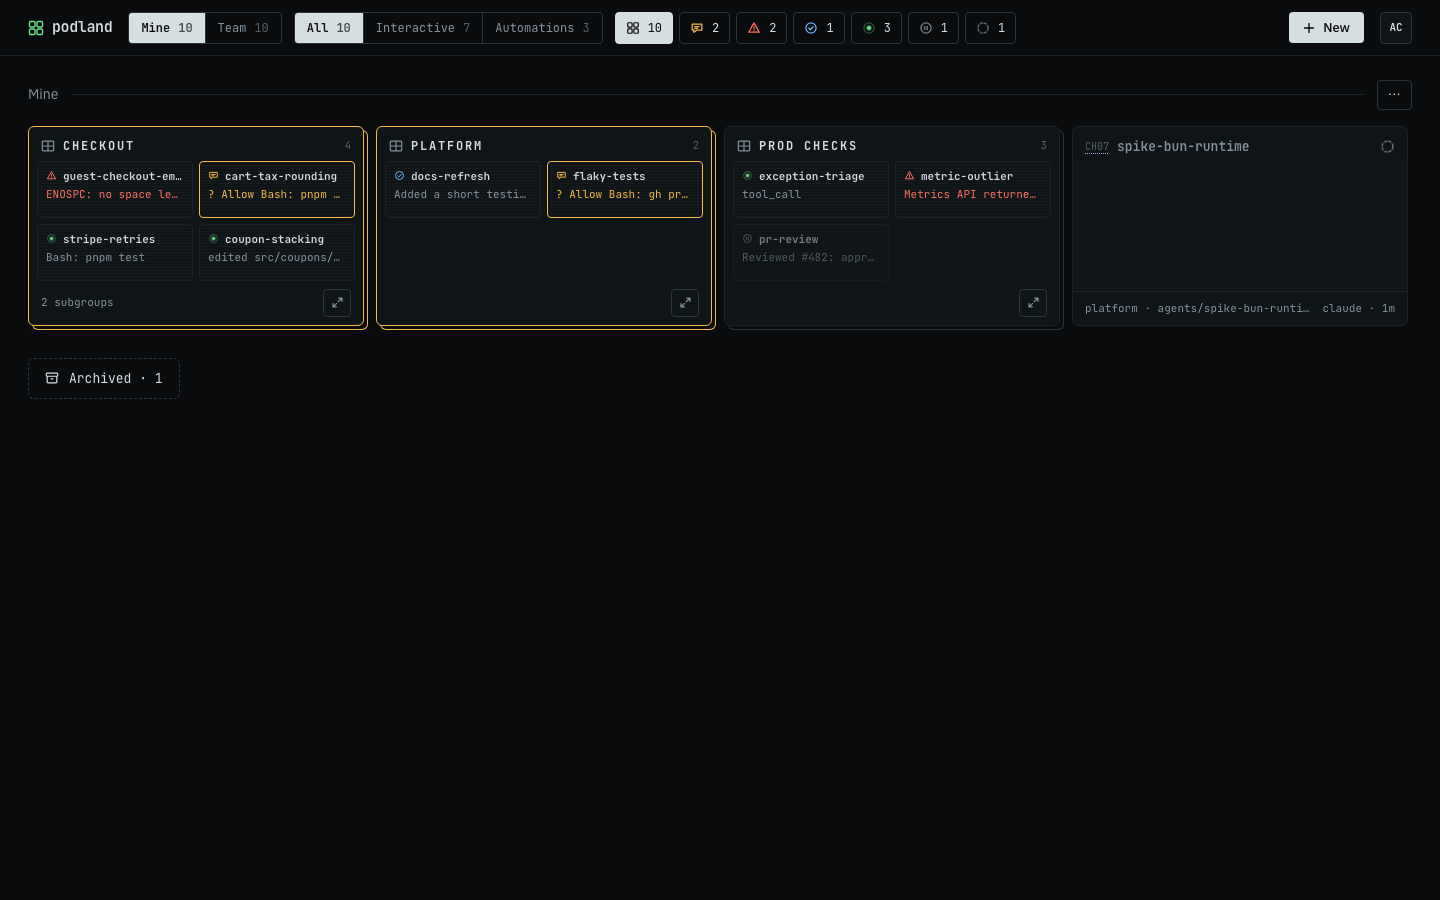1440x900 pixels.
Task: Open the stripe-retries agent card
Action: pyautogui.click(x=115, y=252)
